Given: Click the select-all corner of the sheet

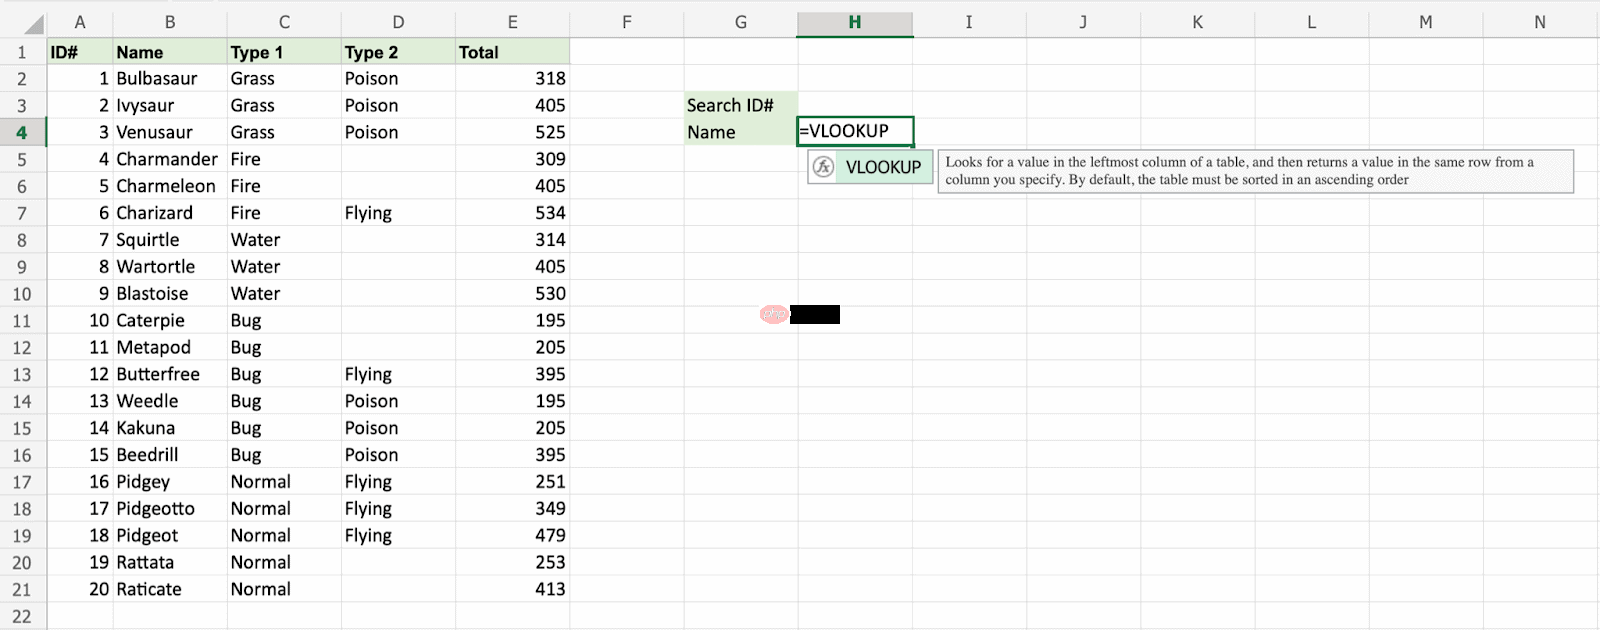Looking at the screenshot, I should (x=23, y=22).
